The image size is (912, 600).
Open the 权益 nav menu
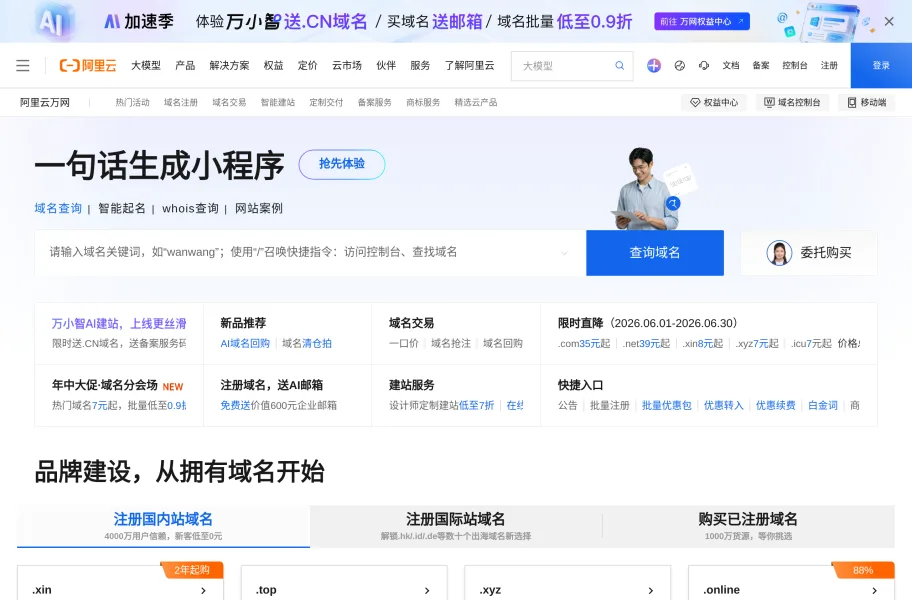click(x=273, y=66)
